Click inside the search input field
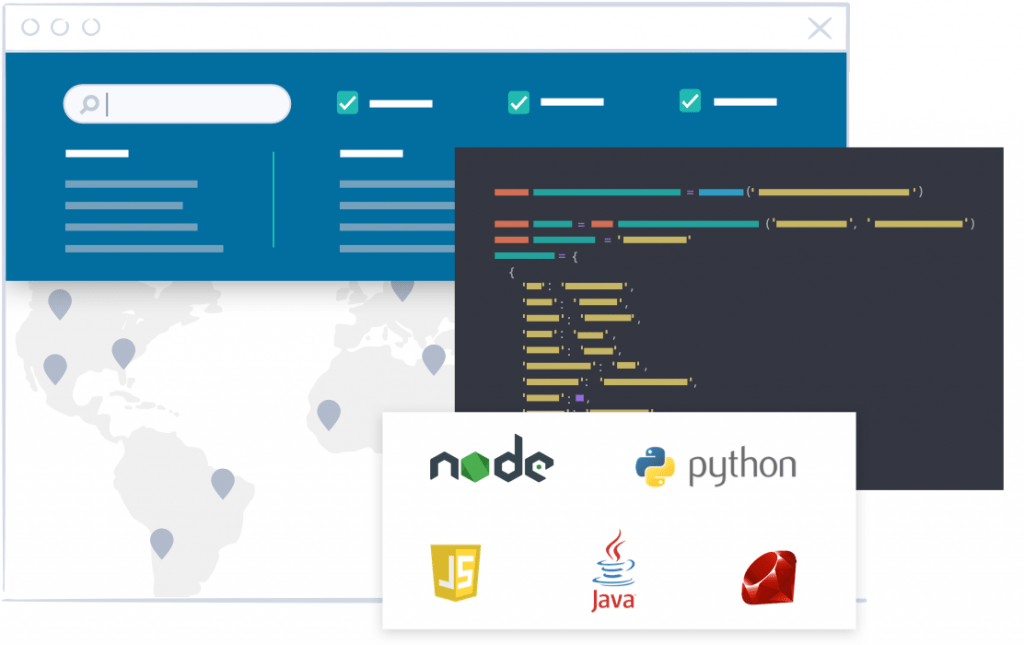 [190, 104]
